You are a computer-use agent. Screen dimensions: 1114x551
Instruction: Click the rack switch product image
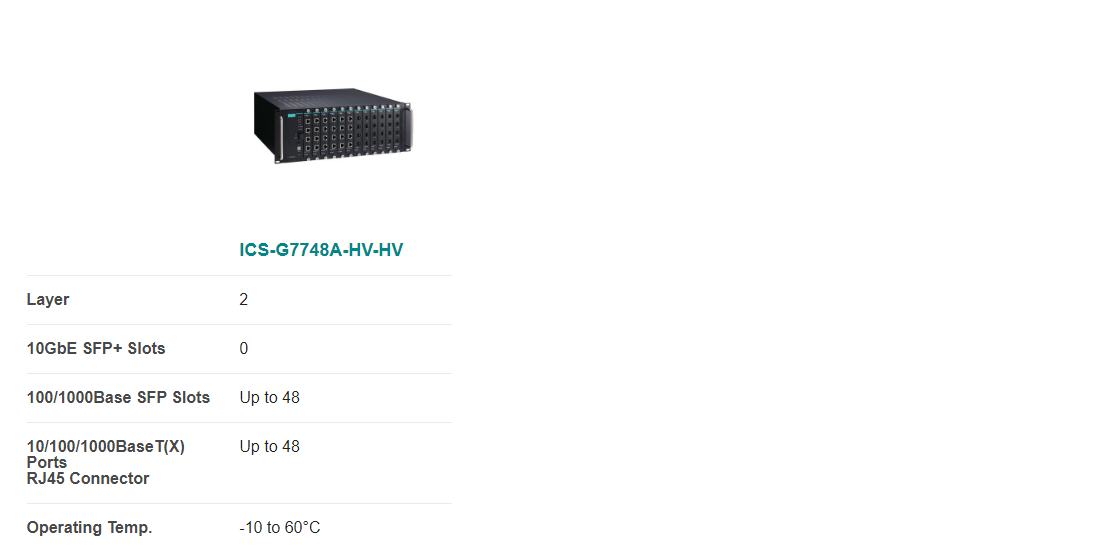click(x=333, y=126)
